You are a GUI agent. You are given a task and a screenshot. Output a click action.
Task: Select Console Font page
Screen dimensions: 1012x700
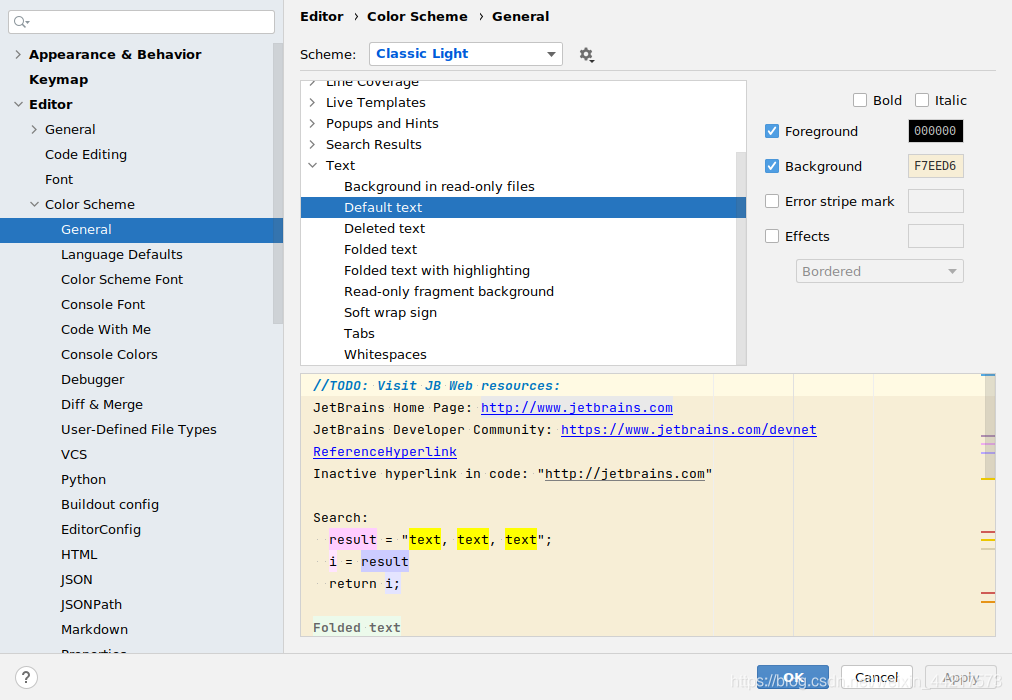(x=103, y=305)
